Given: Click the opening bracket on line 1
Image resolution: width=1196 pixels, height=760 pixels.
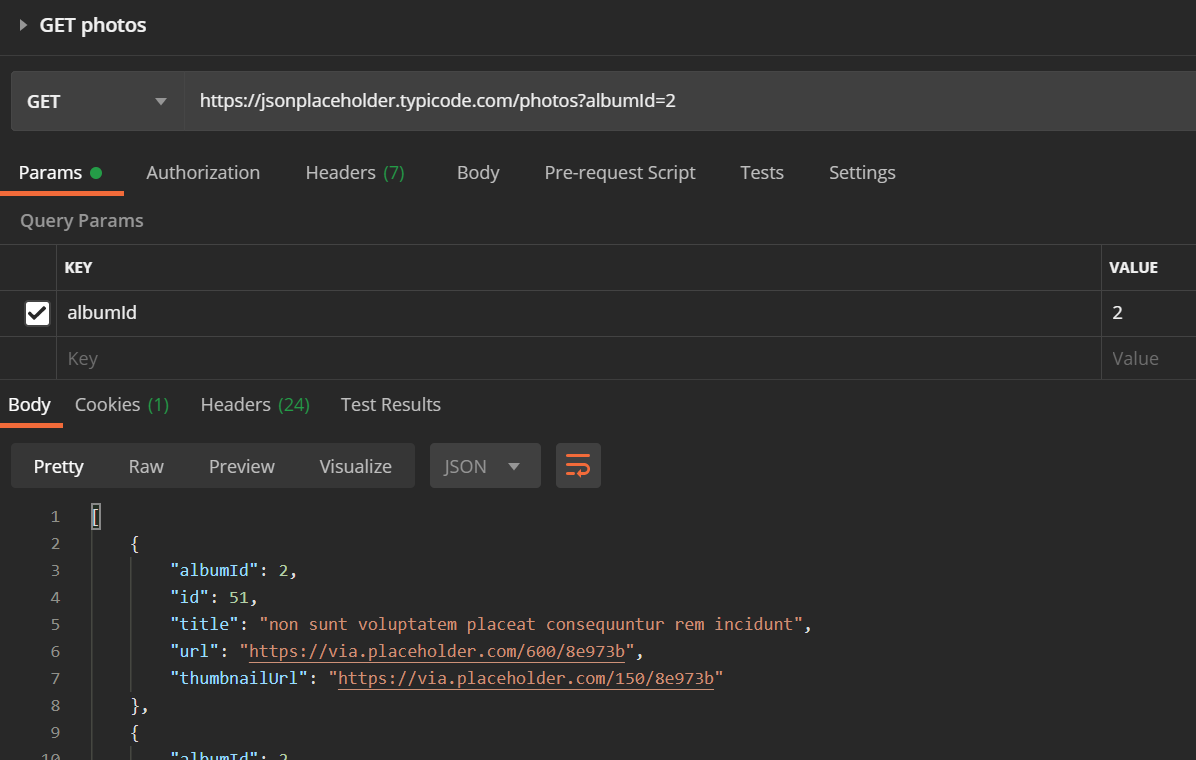Looking at the screenshot, I should pos(96,517).
